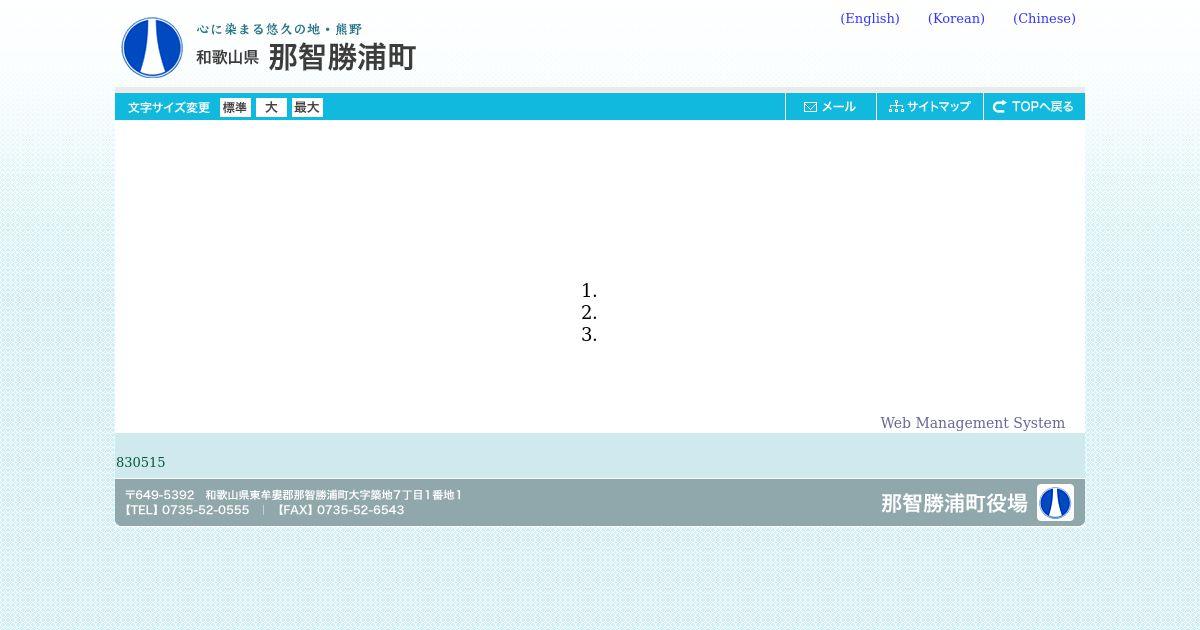This screenshot has height=630, width=1200.
Task: Click the footer 那智勝浦町役場 emblem icon
Action: (x=1055, y=503)
